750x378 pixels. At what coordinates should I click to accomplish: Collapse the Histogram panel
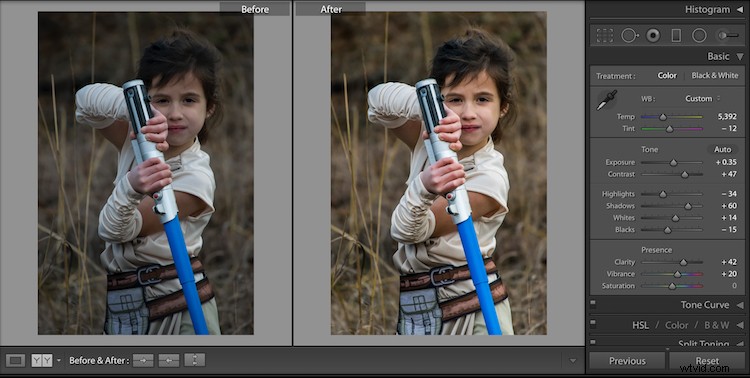[x=740, y=10]
